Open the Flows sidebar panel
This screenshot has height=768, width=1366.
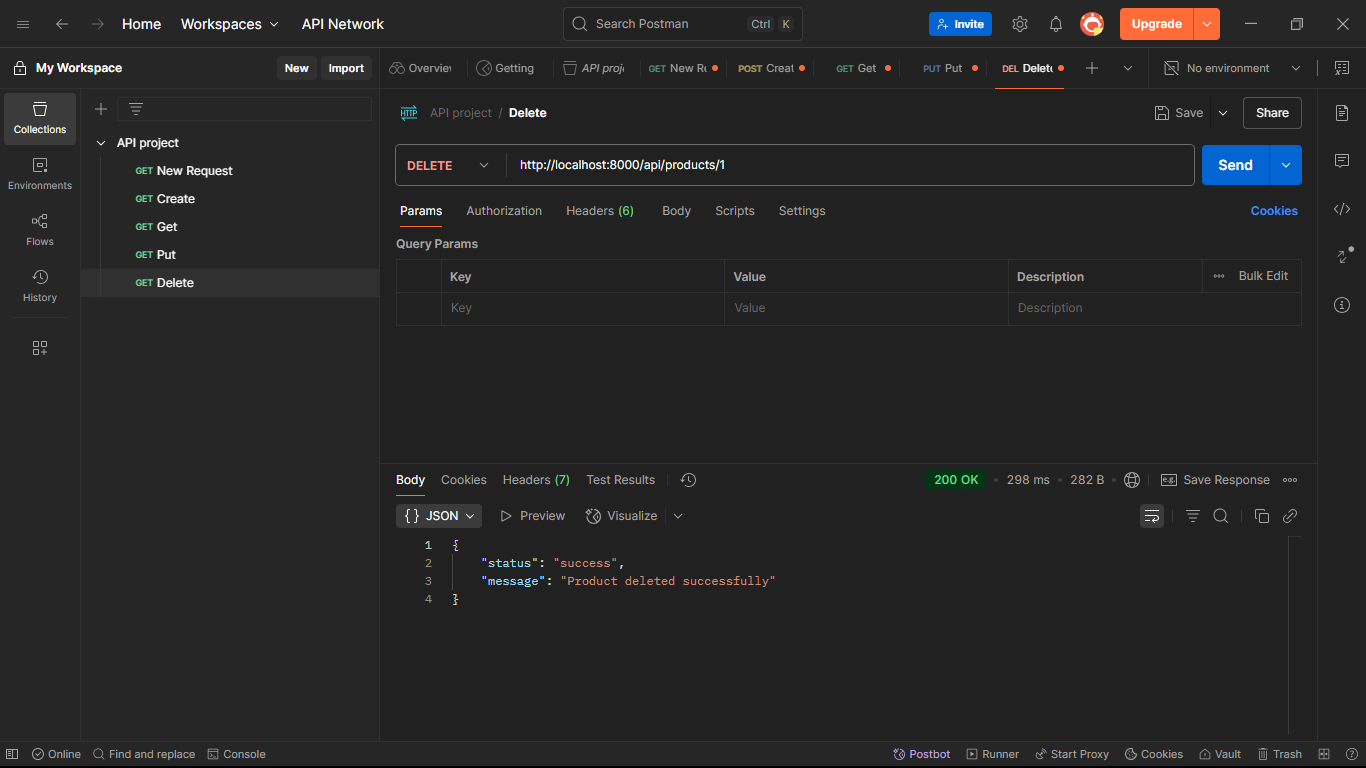(x=40, y=230)
